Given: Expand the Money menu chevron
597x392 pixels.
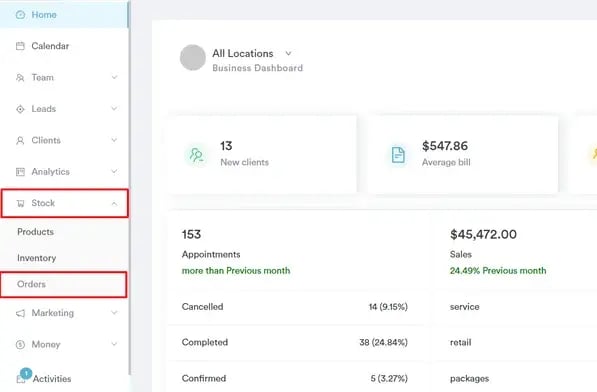Looking at the screenshot, I should (114, 344).
